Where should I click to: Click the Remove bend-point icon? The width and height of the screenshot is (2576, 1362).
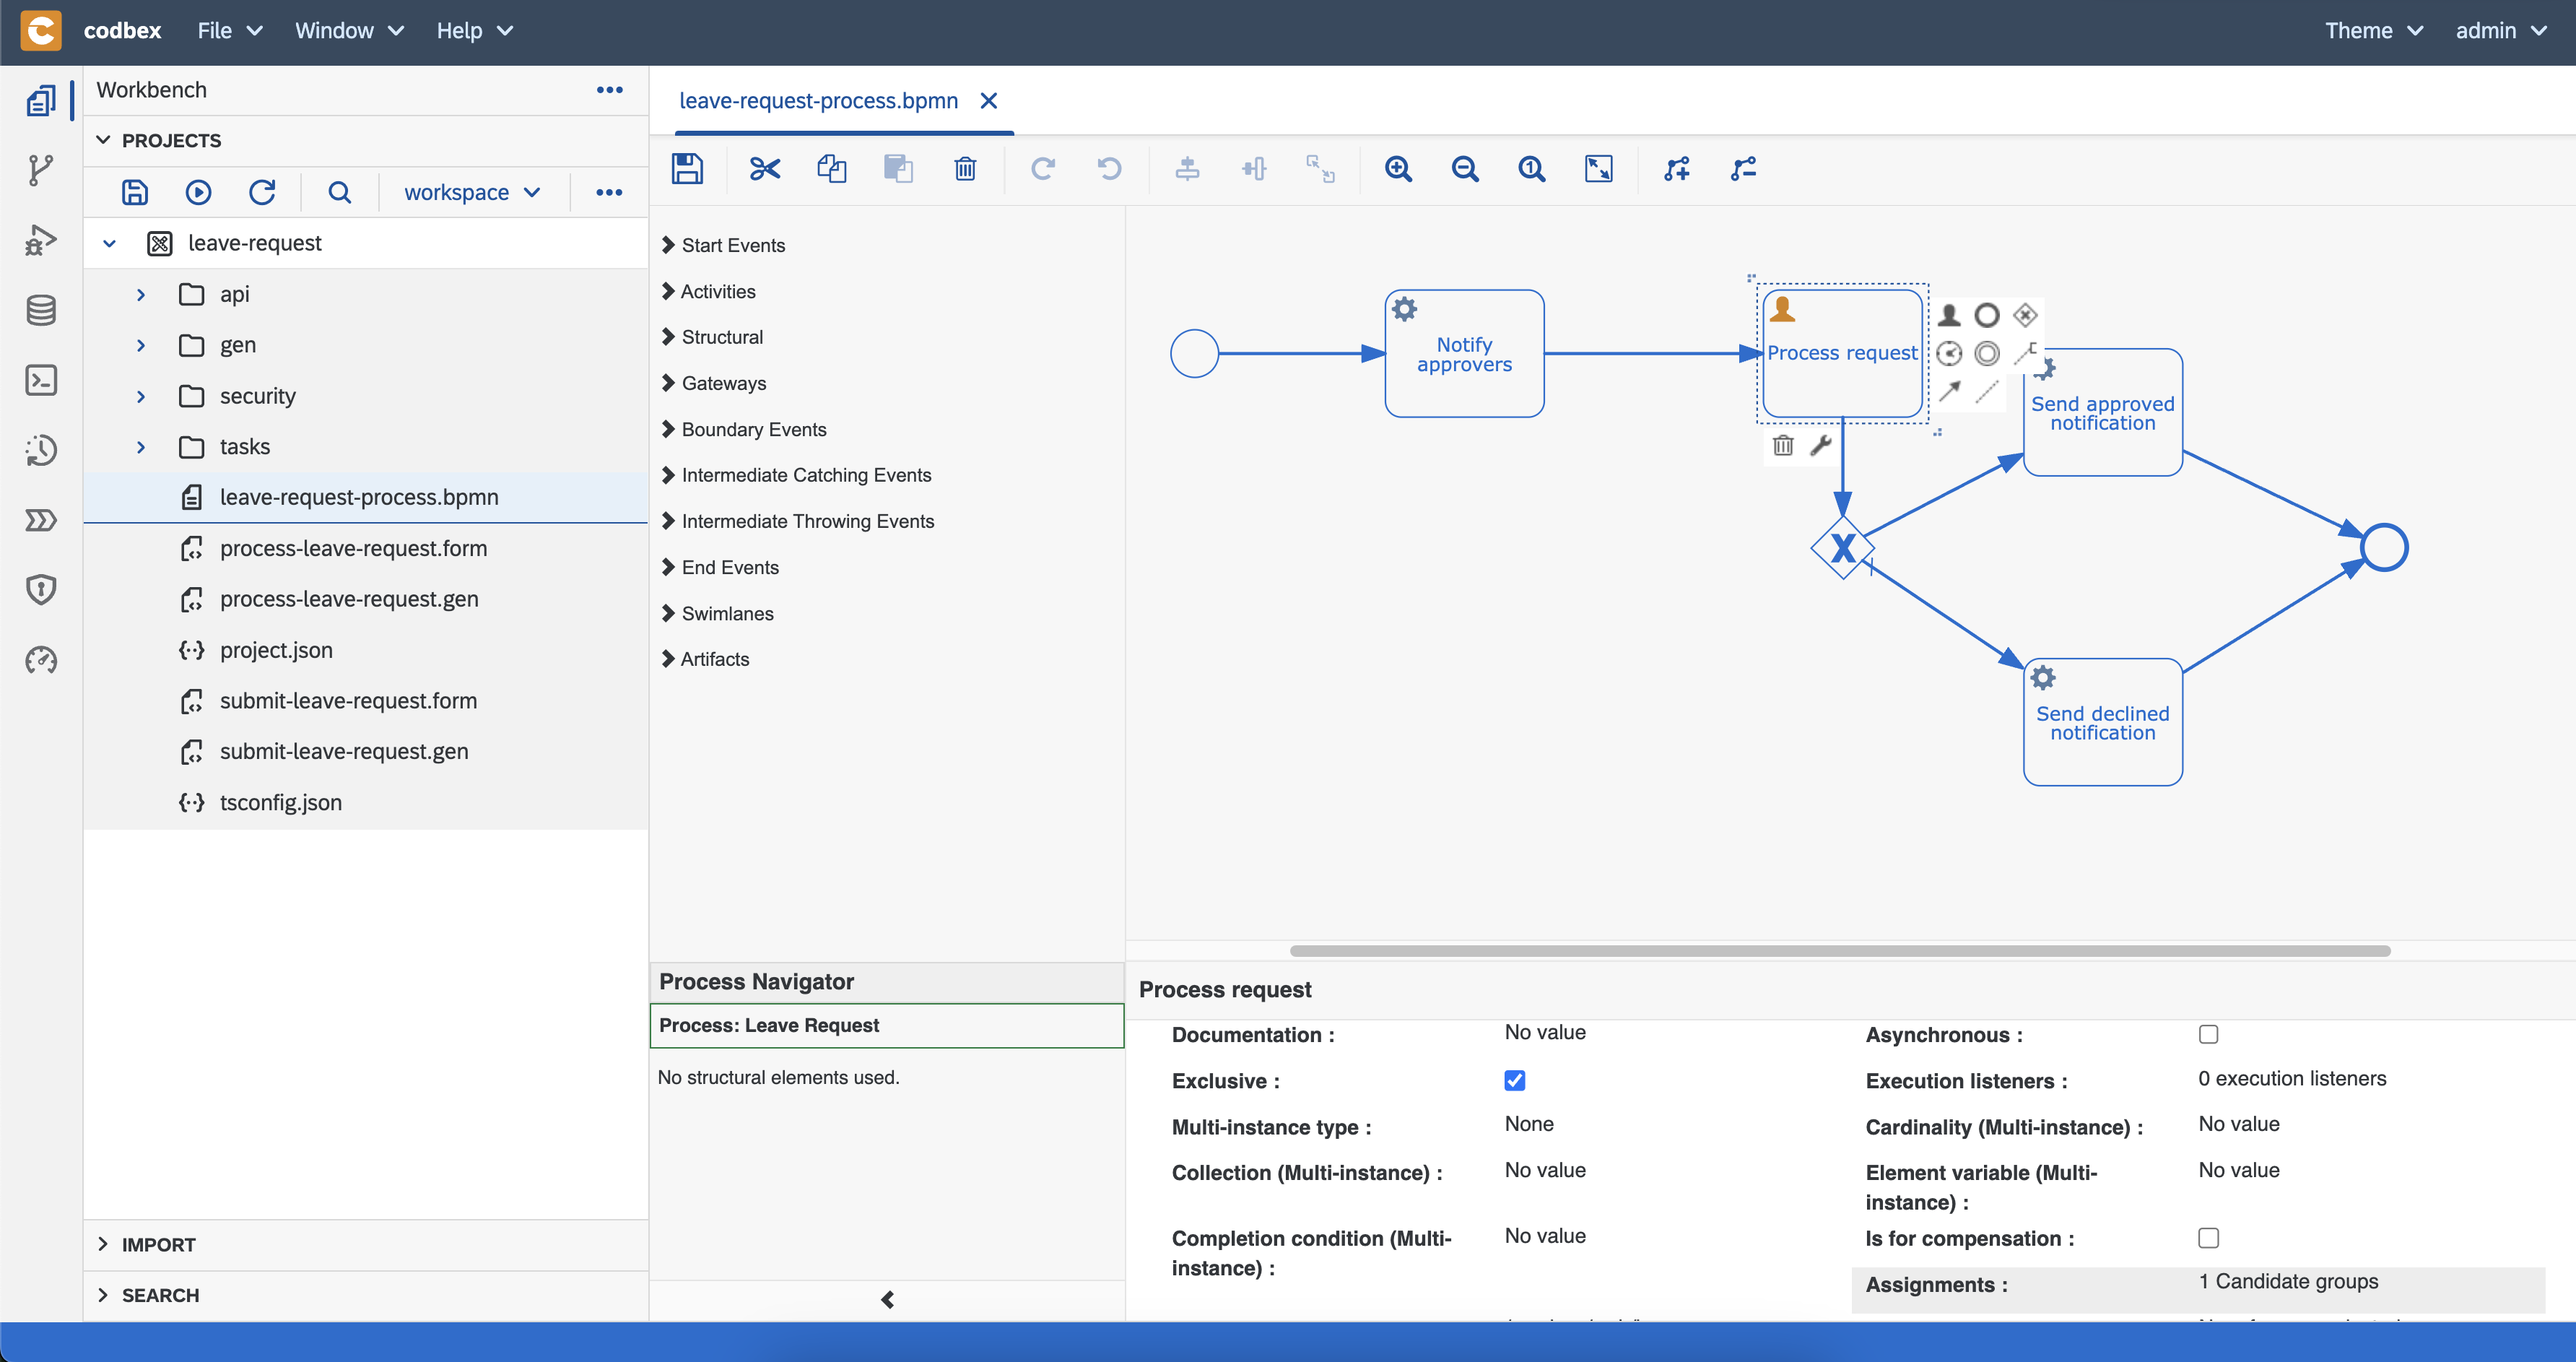point(1744,169)
